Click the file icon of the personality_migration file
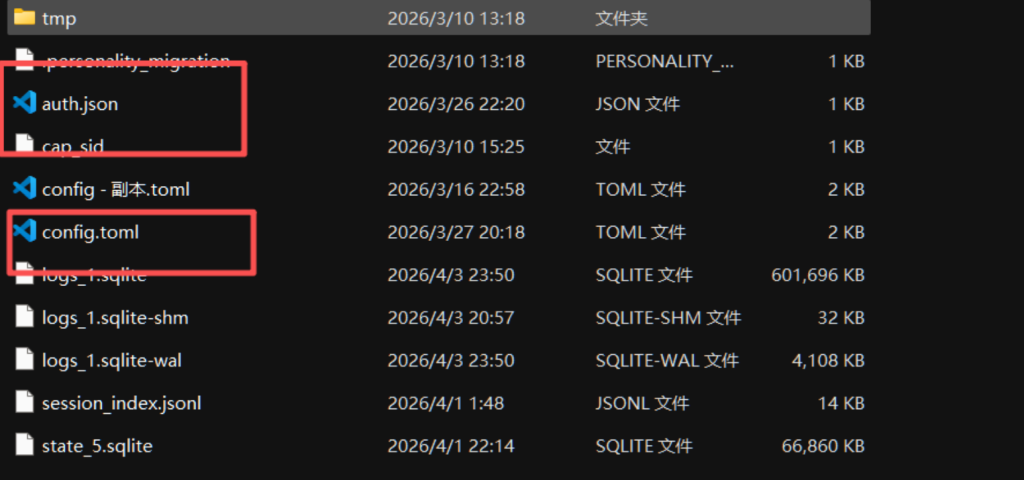 (24, 61)
